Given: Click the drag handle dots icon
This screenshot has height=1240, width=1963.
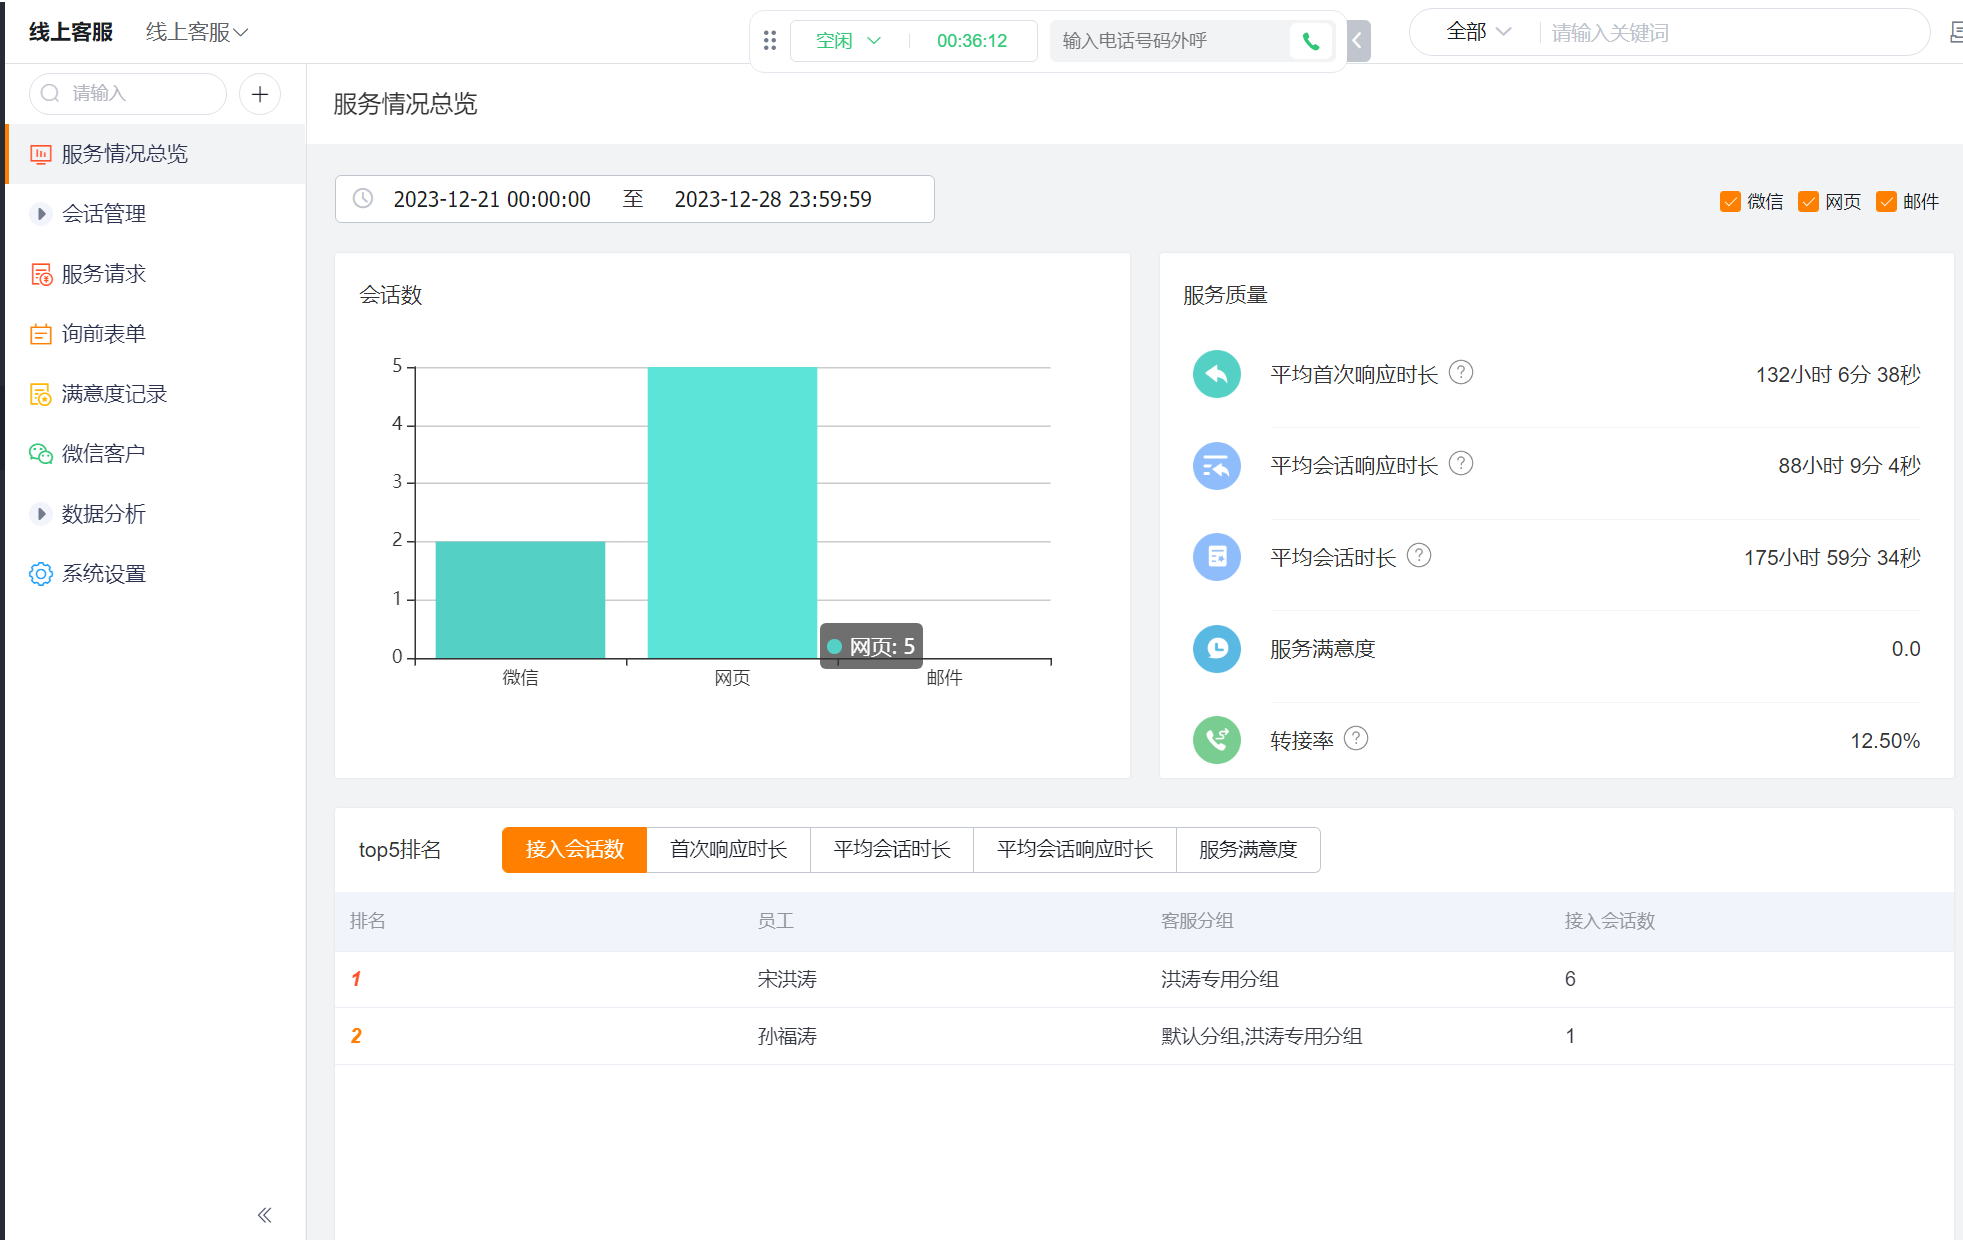Looking at the screenshot, I should [x=770, y=41].
